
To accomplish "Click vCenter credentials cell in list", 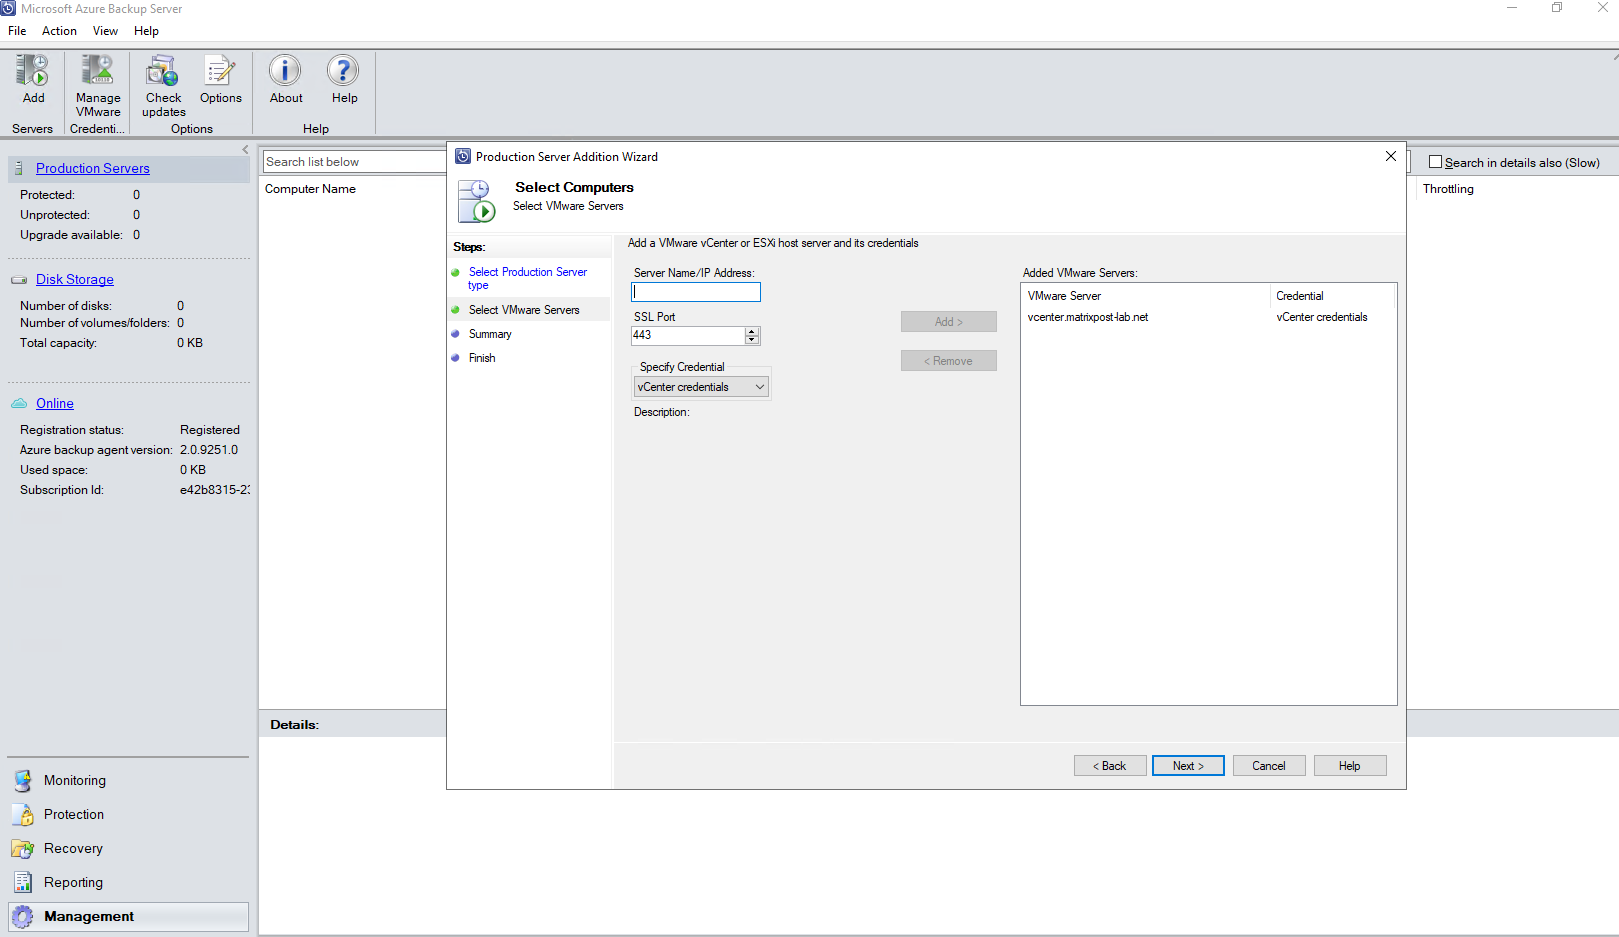I will pos(1322,317).
